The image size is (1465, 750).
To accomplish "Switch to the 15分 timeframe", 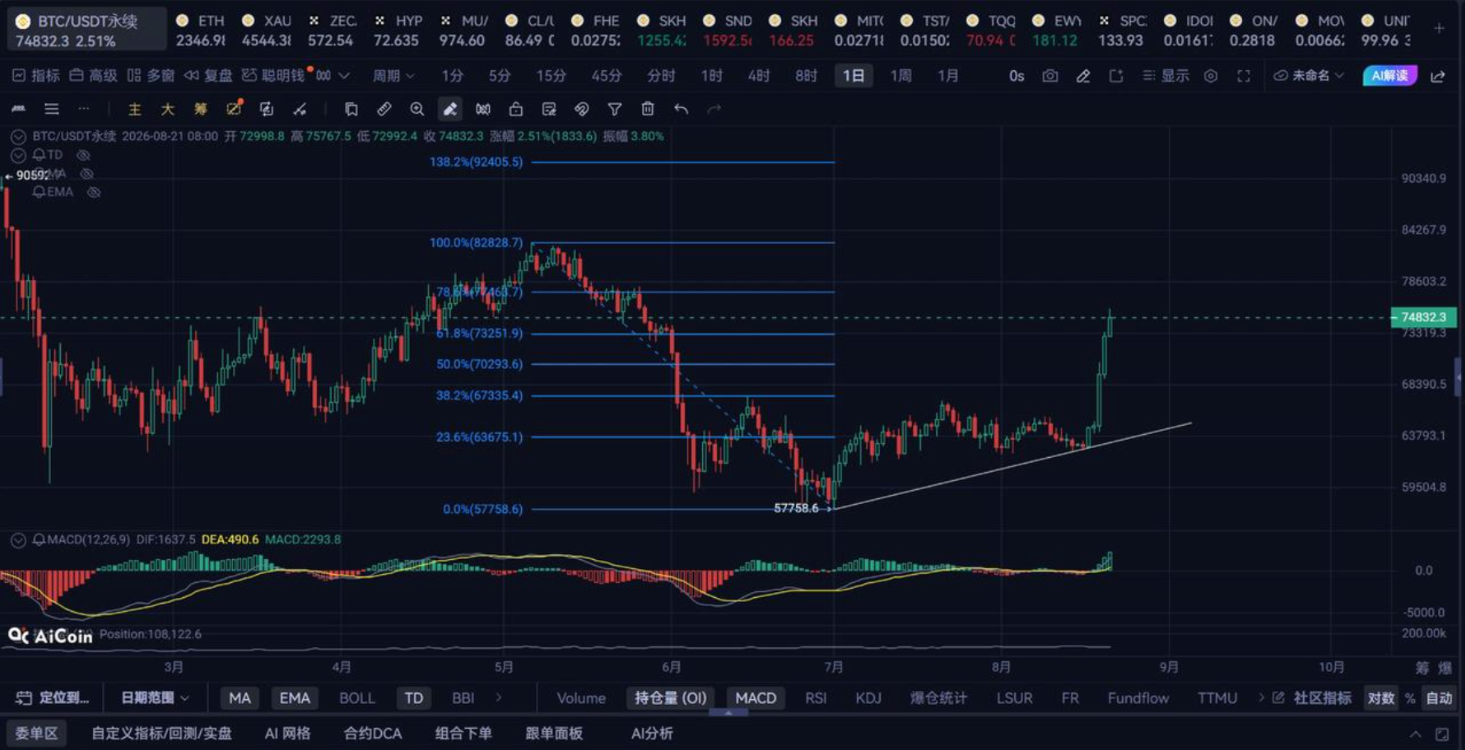I will pos(551,76).
